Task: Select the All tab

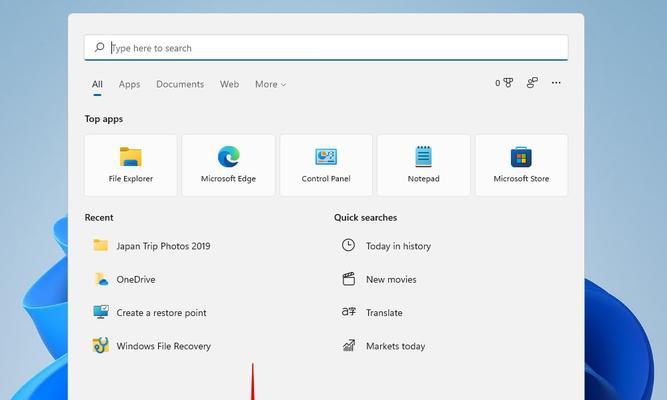Action: [97, 84]
